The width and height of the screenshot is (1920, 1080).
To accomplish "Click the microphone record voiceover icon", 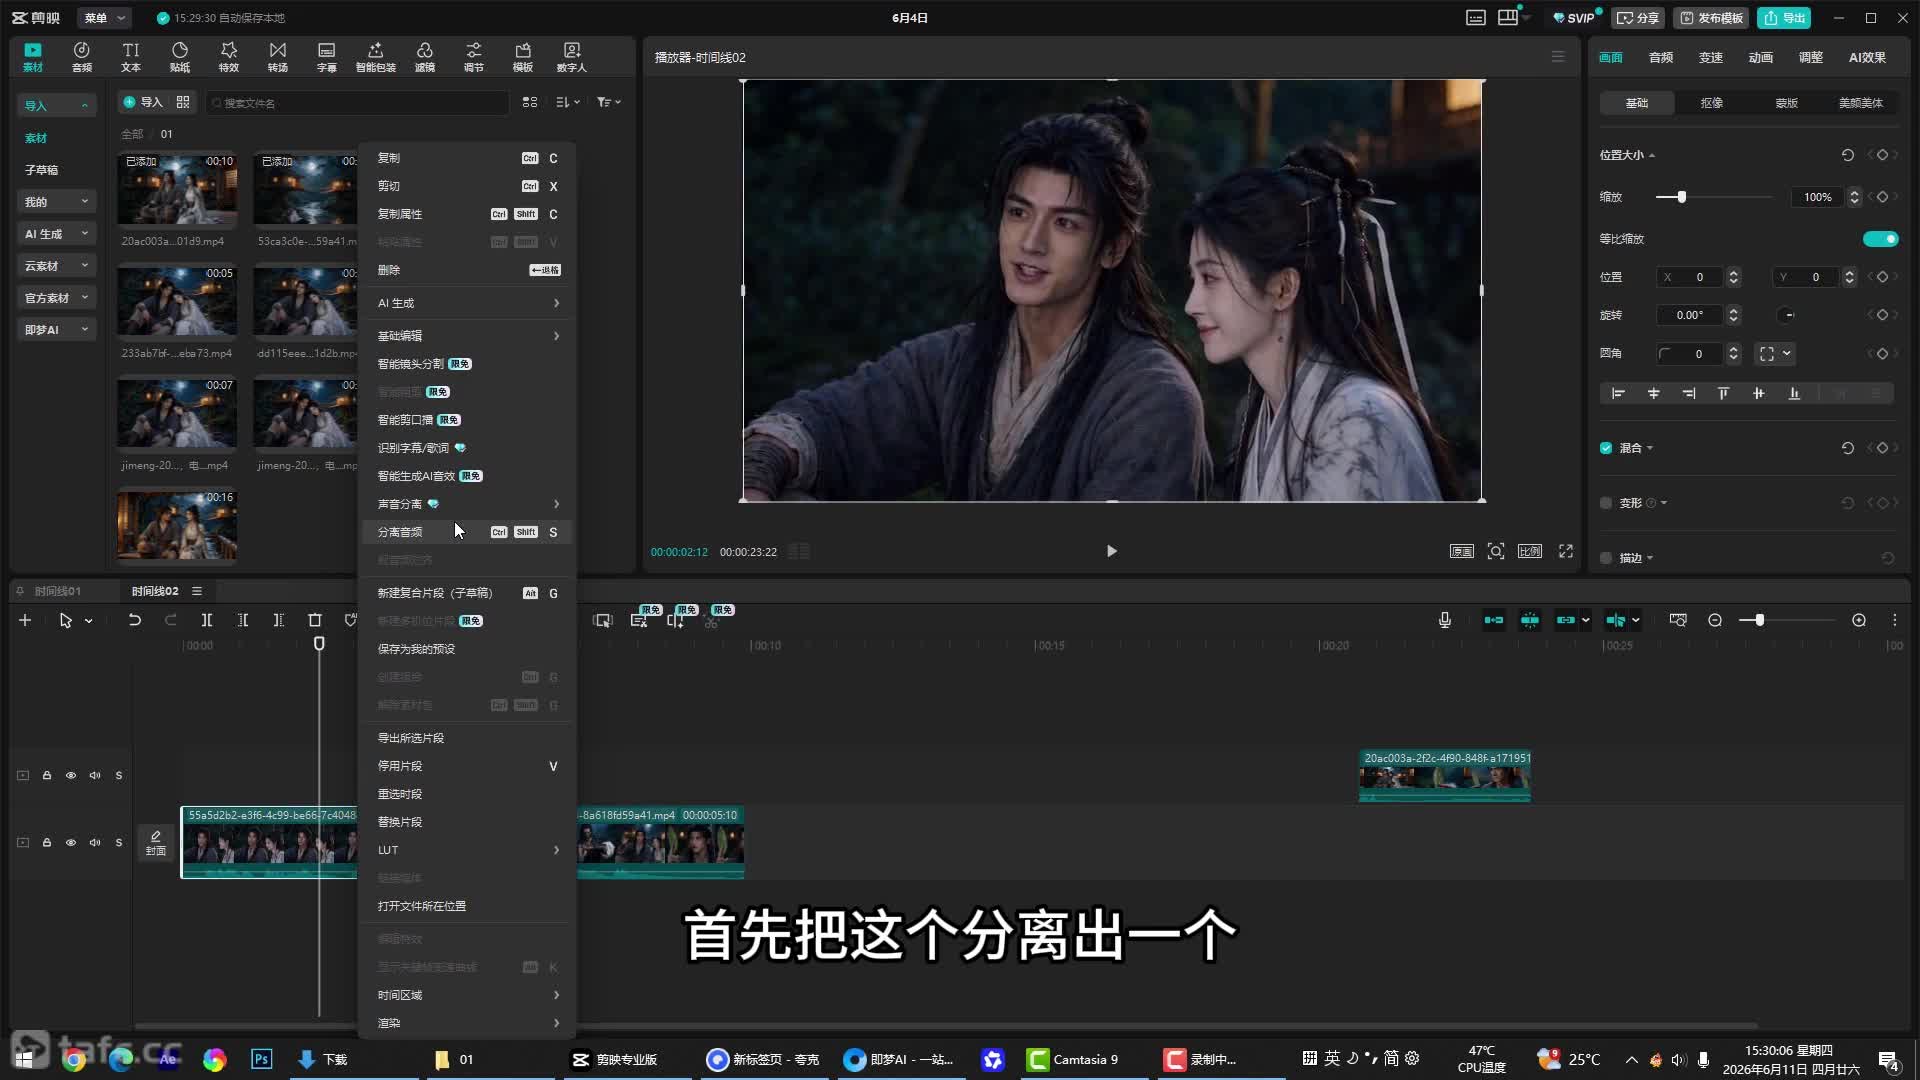I will pos(1445,620).
